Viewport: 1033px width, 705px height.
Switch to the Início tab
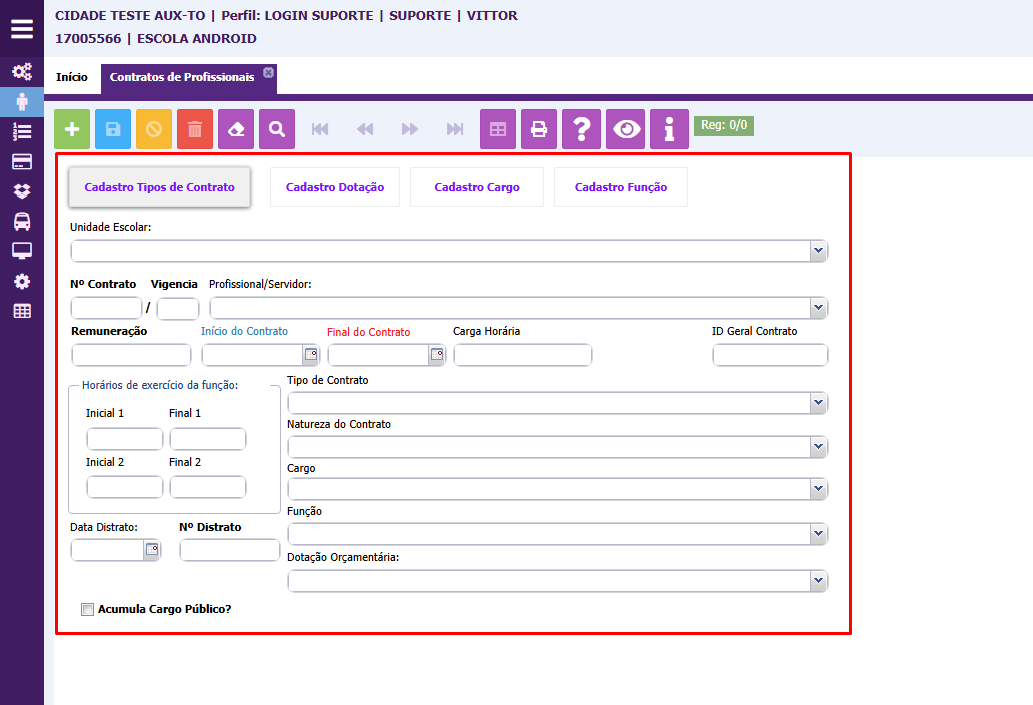point(71,77)
